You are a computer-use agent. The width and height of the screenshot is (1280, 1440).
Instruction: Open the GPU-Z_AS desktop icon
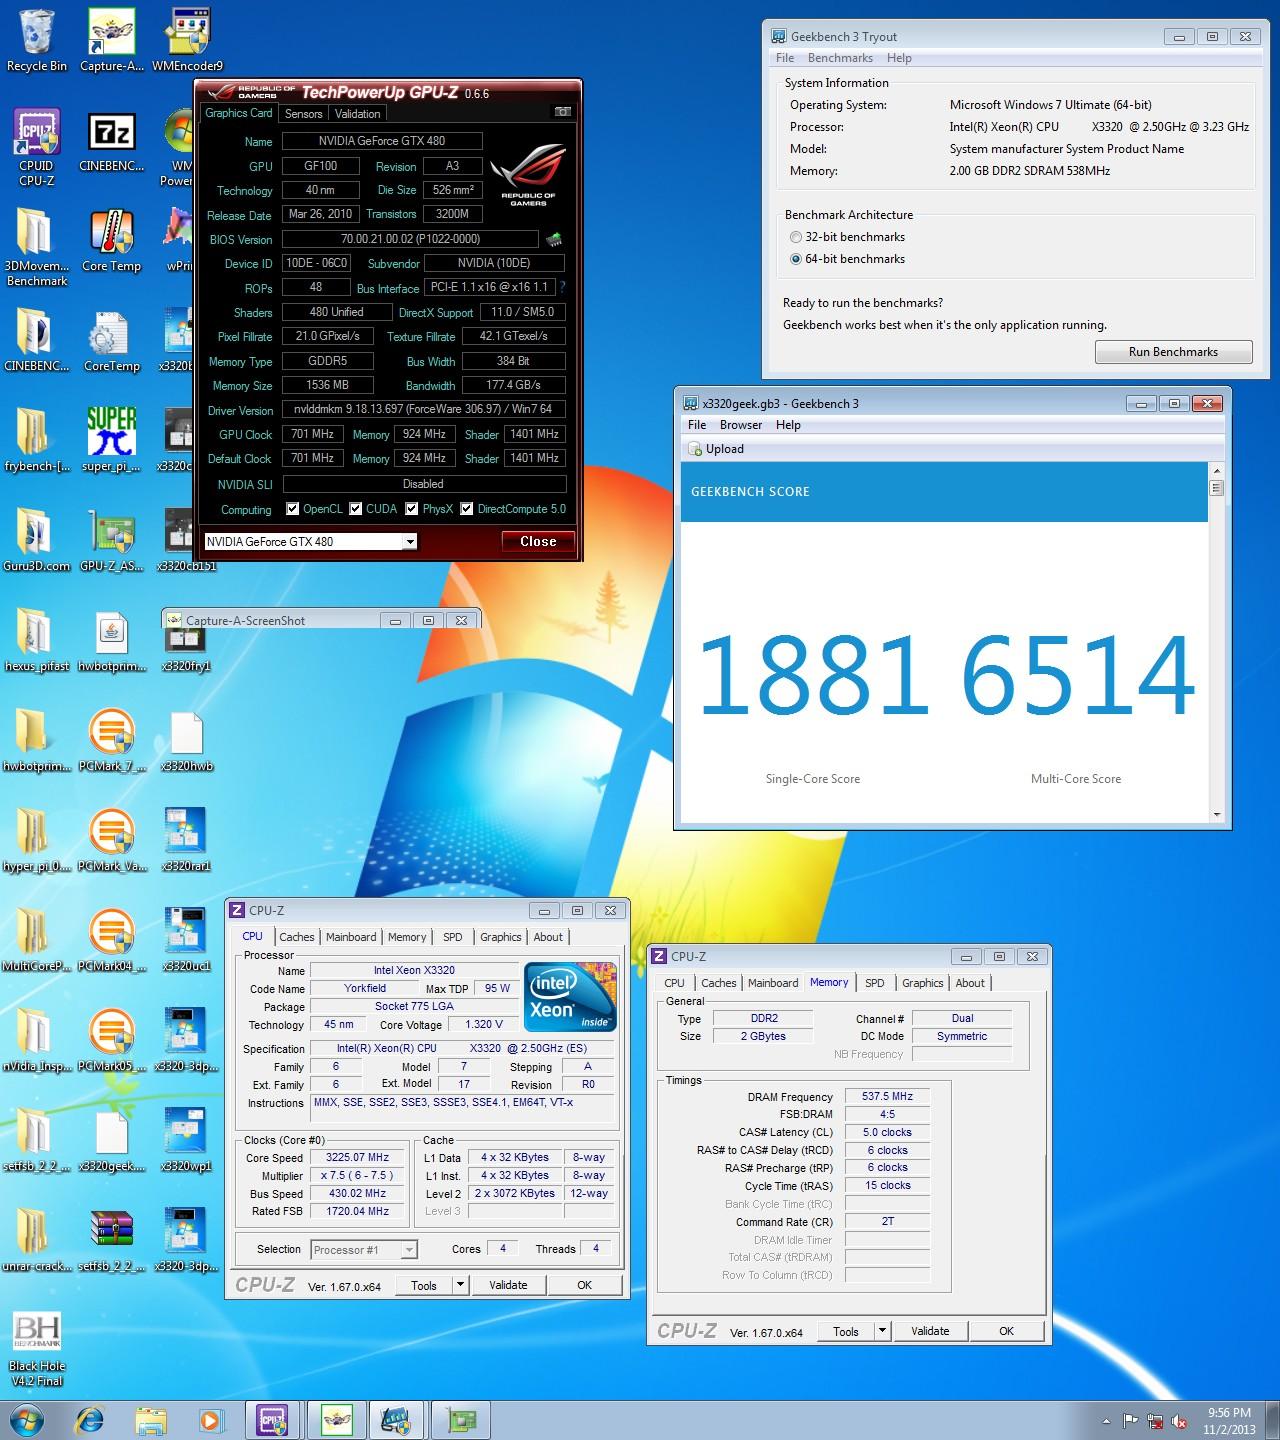(x=111, y=540)
